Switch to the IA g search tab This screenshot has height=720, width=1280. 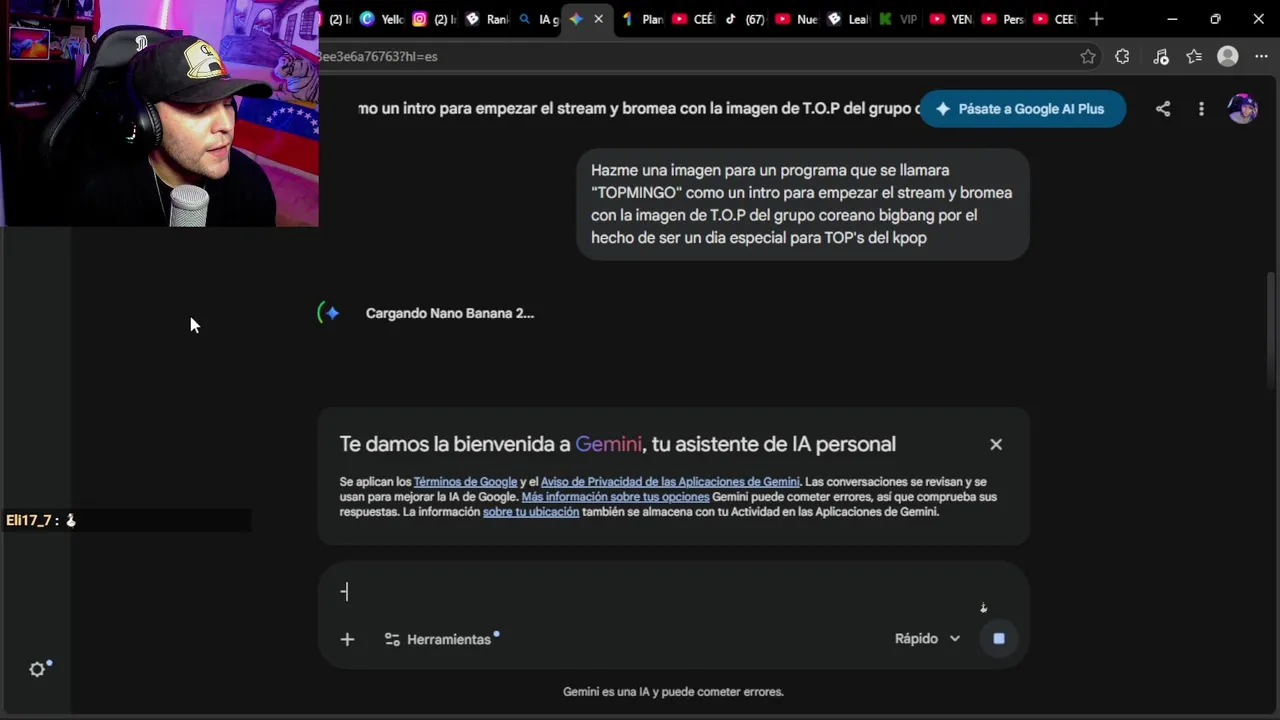538,19
